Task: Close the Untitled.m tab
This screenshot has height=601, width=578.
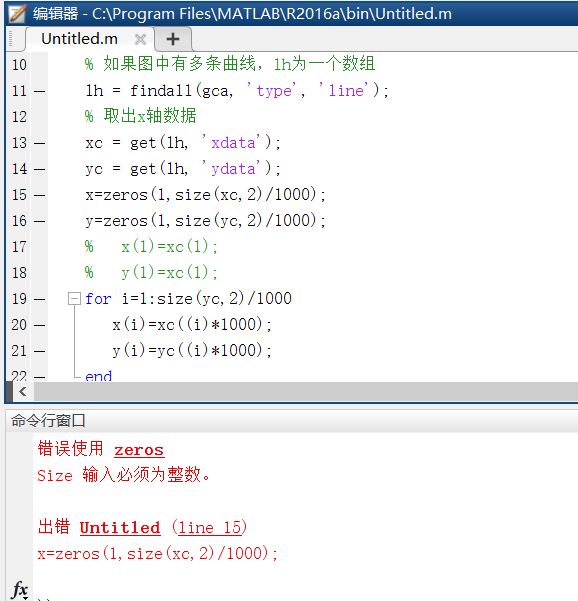Action: tap(140, 39)
